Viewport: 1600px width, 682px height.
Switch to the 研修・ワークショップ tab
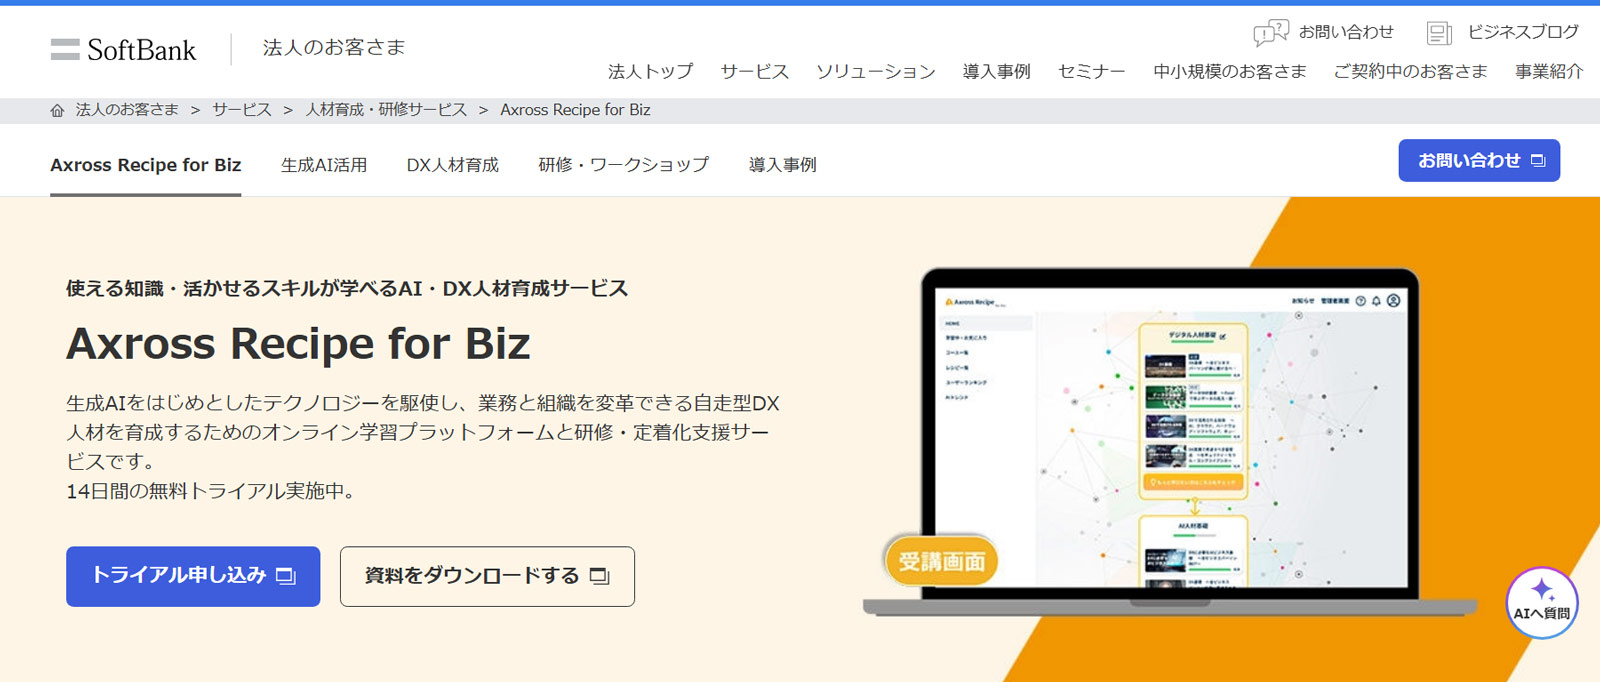click(623, 165)
